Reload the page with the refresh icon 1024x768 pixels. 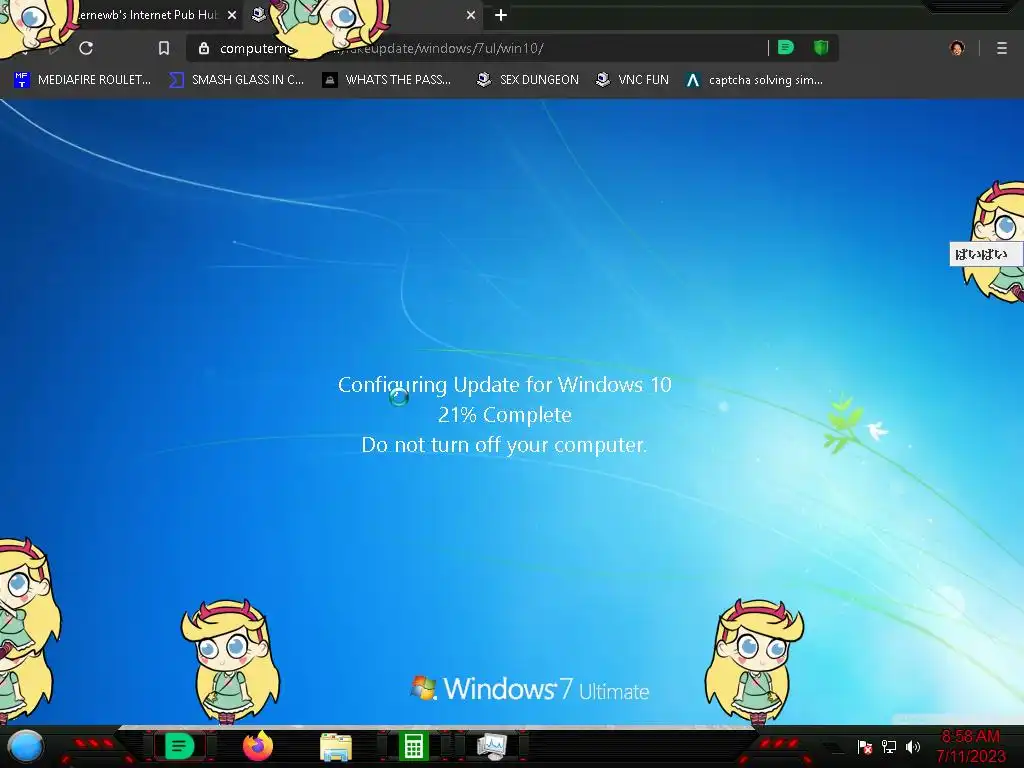[x=86, y=48]
